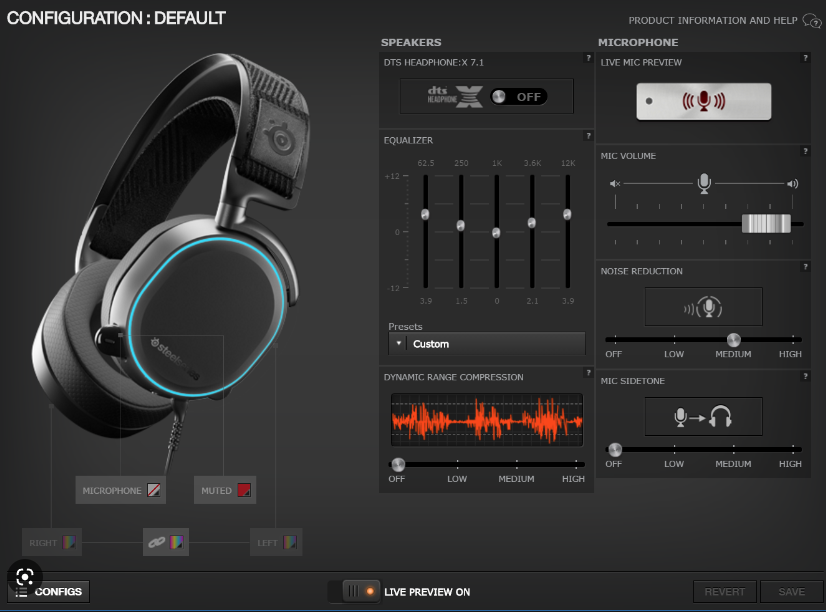Screen dimensions: 826x612
Task: Click the mic sidetone slider knob
Action: pos(615,449)
